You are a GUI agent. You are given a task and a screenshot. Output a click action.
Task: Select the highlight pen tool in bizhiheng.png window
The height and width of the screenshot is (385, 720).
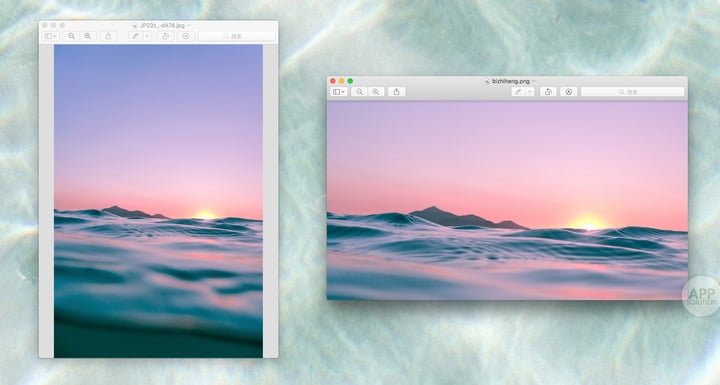click(518, 92)
